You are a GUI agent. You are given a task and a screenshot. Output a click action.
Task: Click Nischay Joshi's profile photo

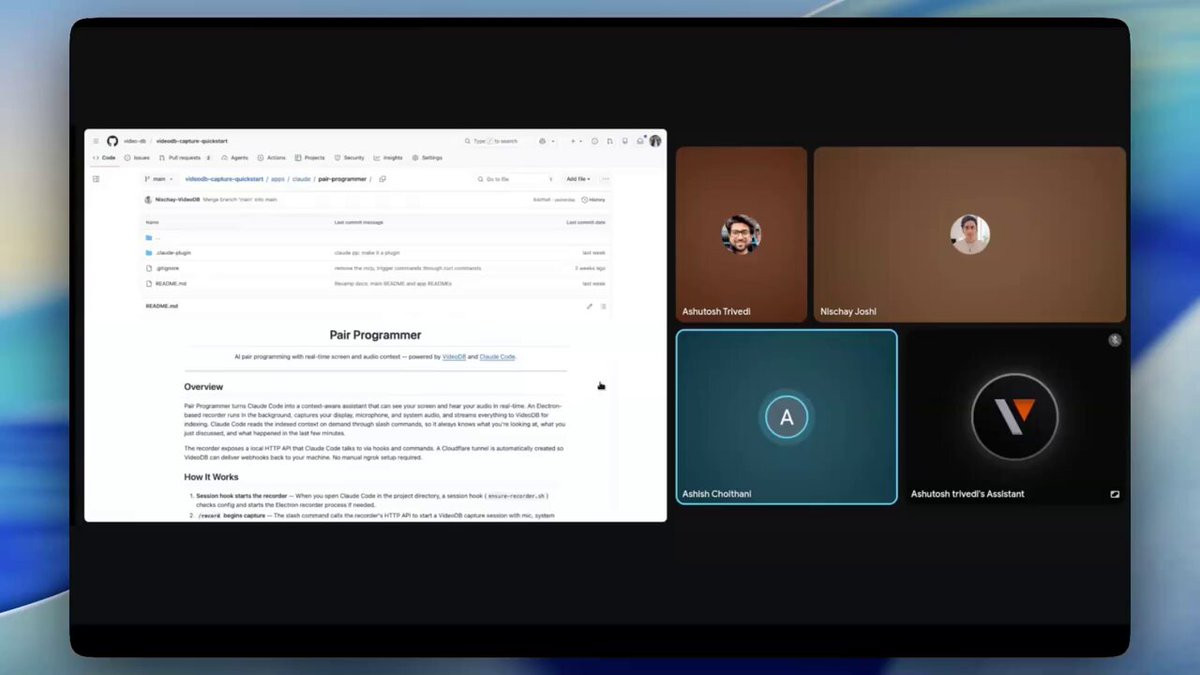(x=970, y=235)
